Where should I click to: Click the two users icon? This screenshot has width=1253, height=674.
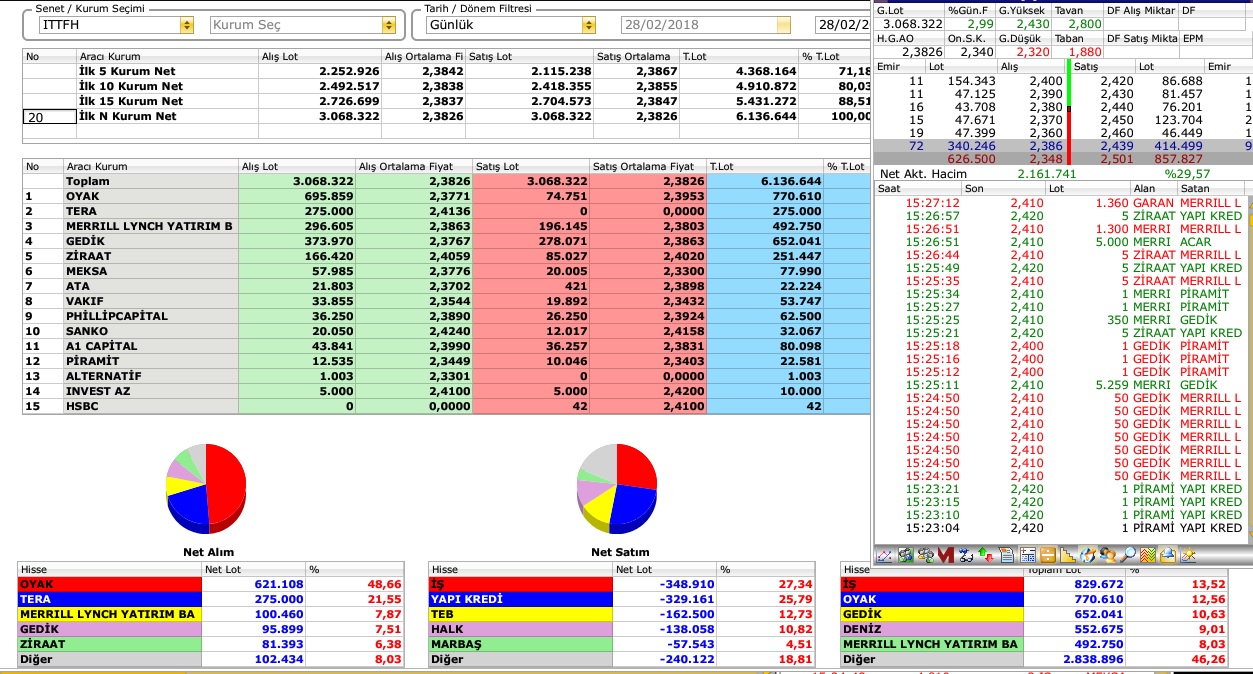1108,555
